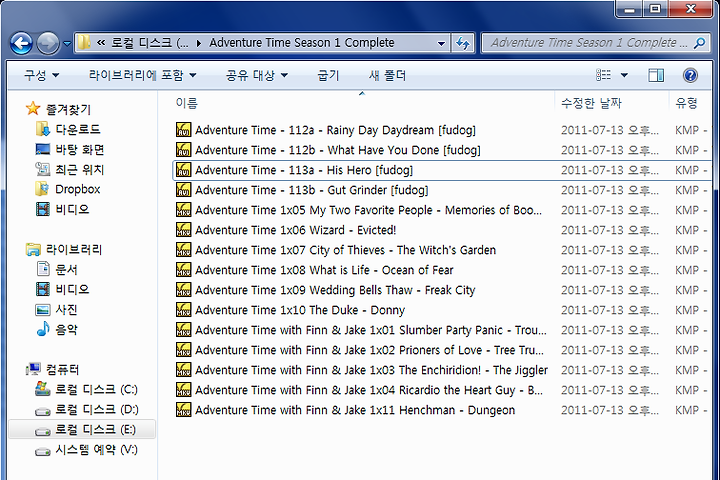Click the search magnifier icon
720x480 pixels.
pyautogui.click(x=699, y=43)
